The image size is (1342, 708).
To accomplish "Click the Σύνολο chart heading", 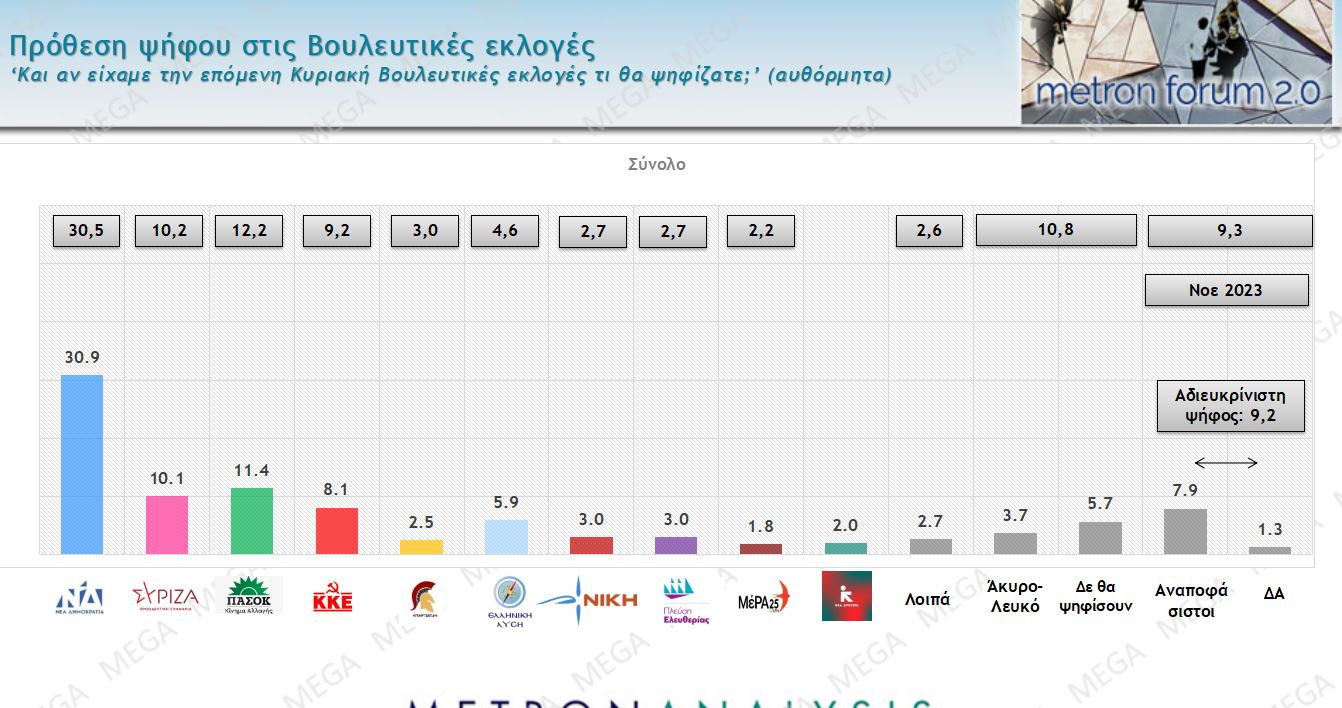I will (x=657, y=164).
